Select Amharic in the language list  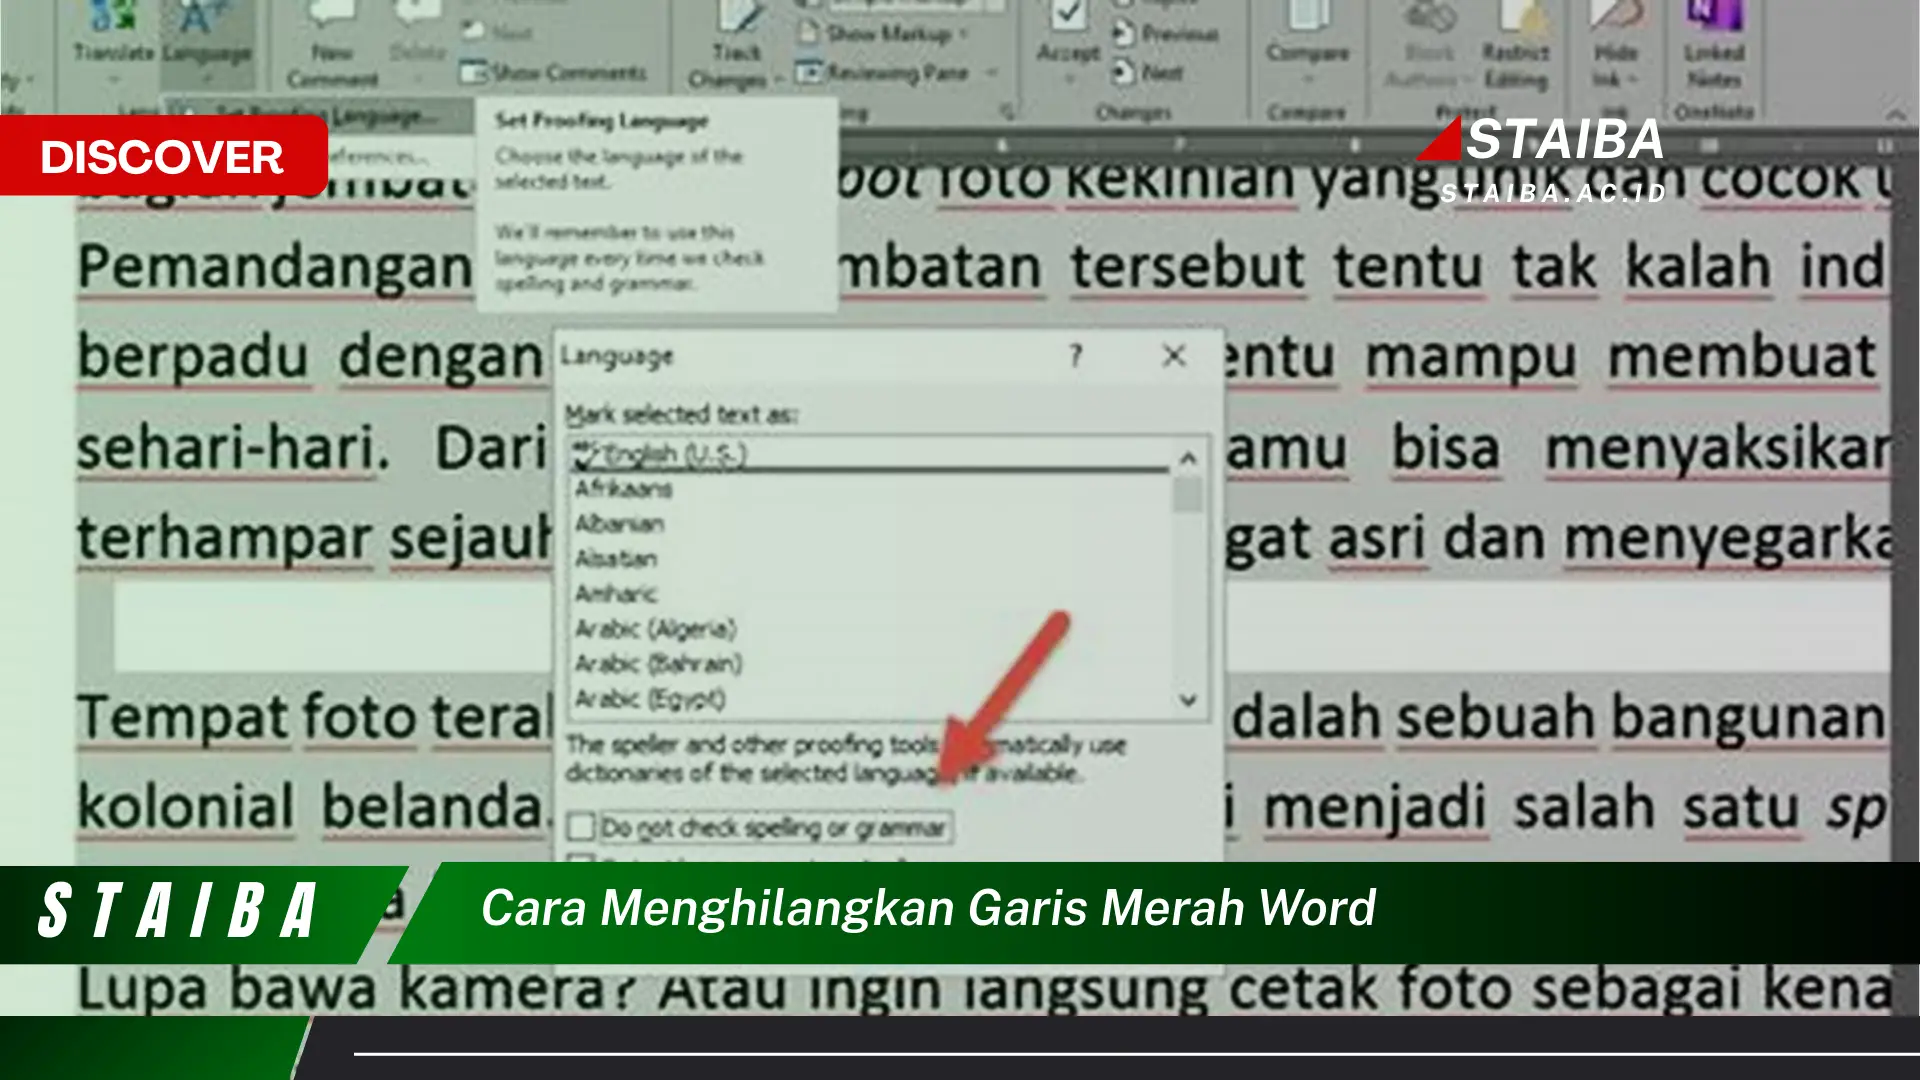pyautogui.click(x=868, y=593)
